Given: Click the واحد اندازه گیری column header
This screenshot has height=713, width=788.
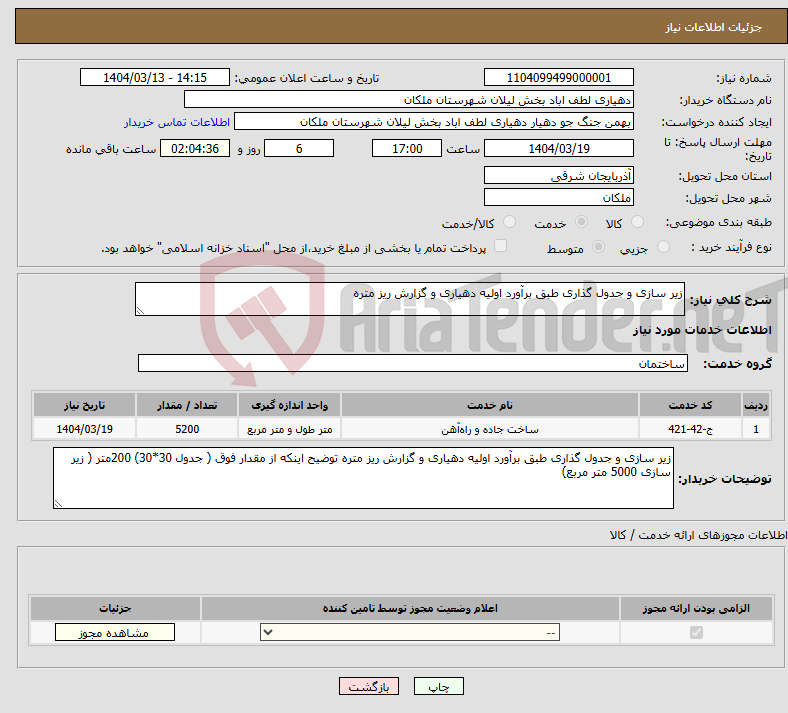Looking at the screenshot, I should click(289, 405).
